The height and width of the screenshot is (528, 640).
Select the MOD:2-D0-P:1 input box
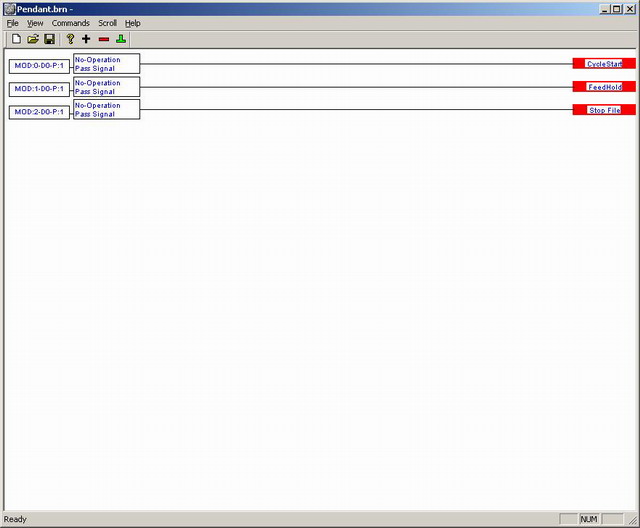tap(39, 112)
